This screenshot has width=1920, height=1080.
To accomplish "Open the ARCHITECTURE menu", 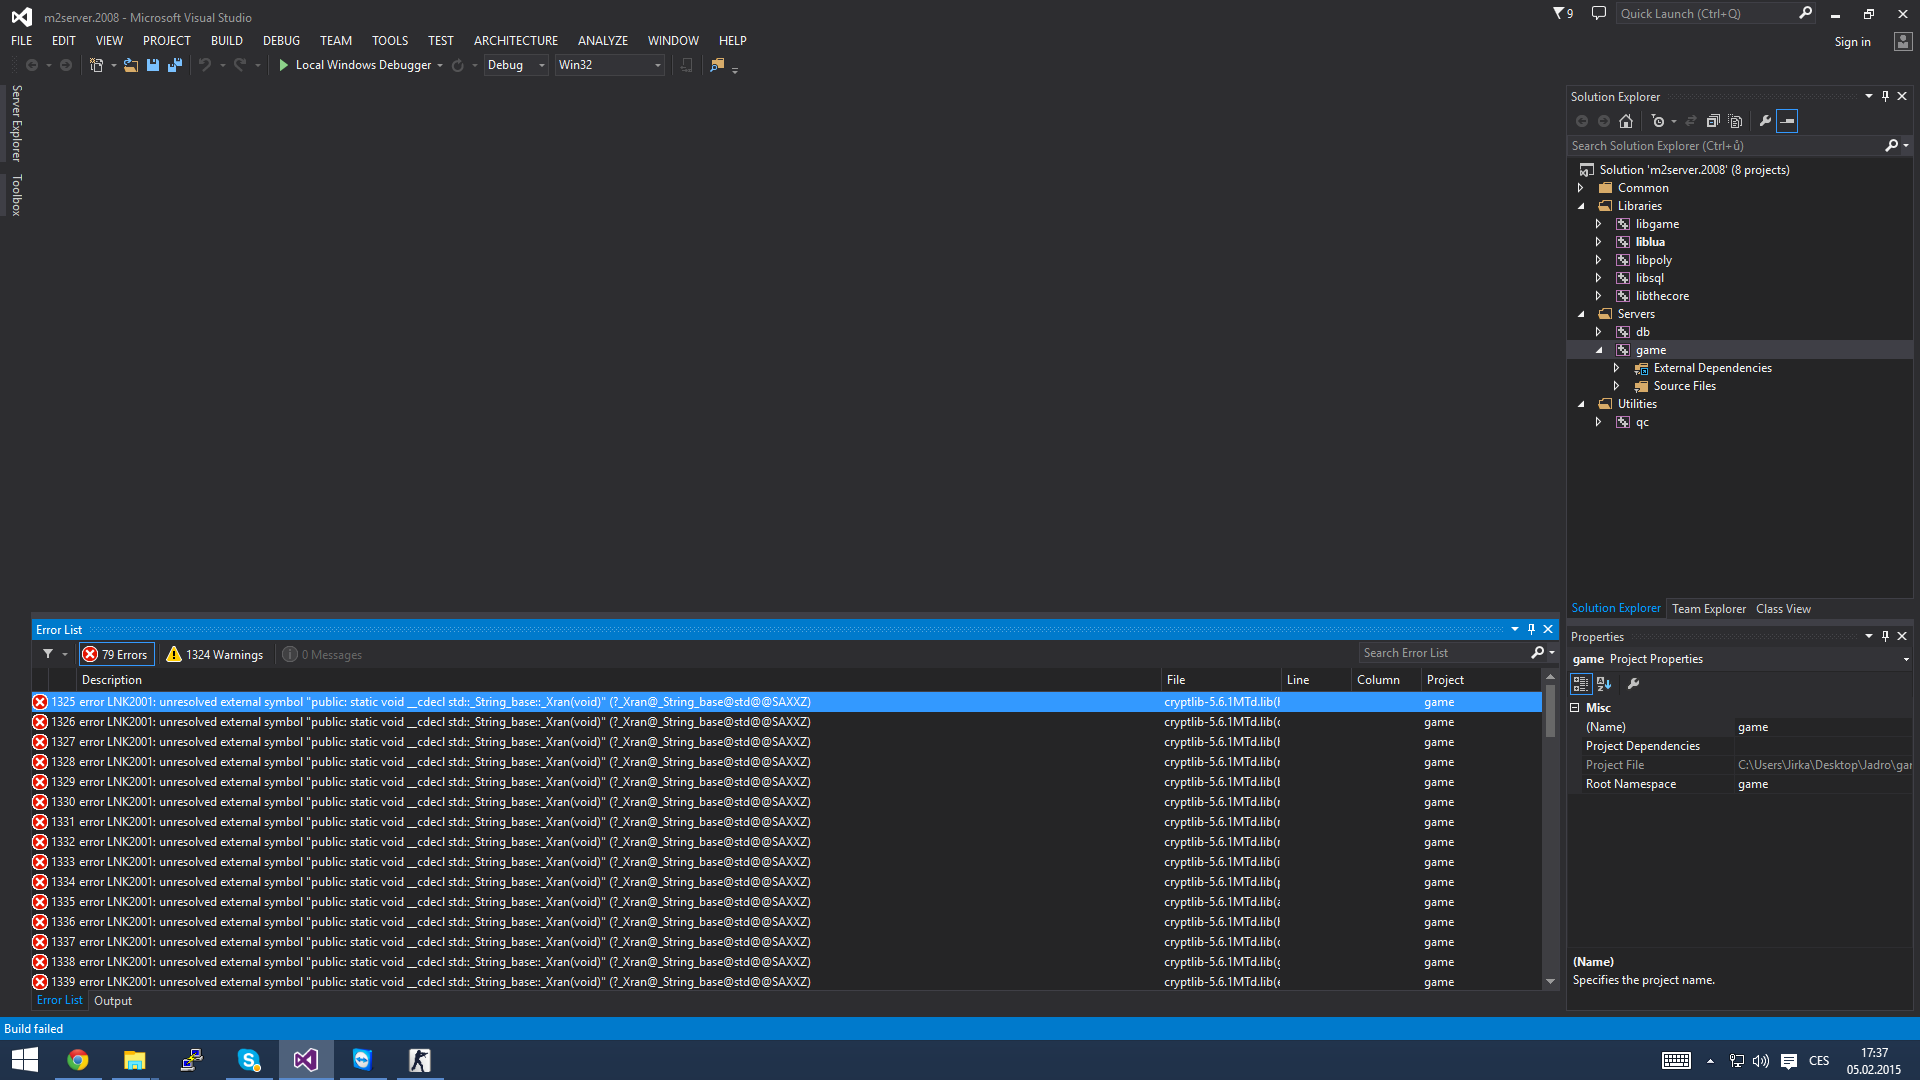I will pyautogui.click(x=516, y=41).
